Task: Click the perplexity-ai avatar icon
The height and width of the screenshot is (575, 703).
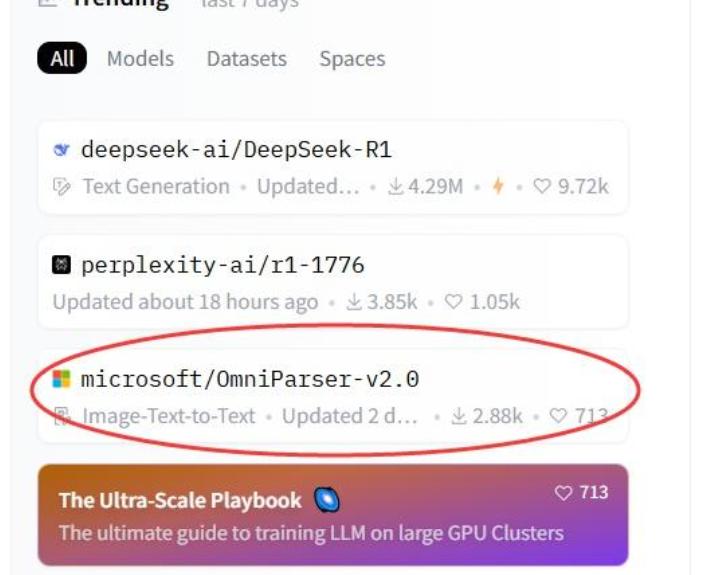Action: (x=61, y=265)
